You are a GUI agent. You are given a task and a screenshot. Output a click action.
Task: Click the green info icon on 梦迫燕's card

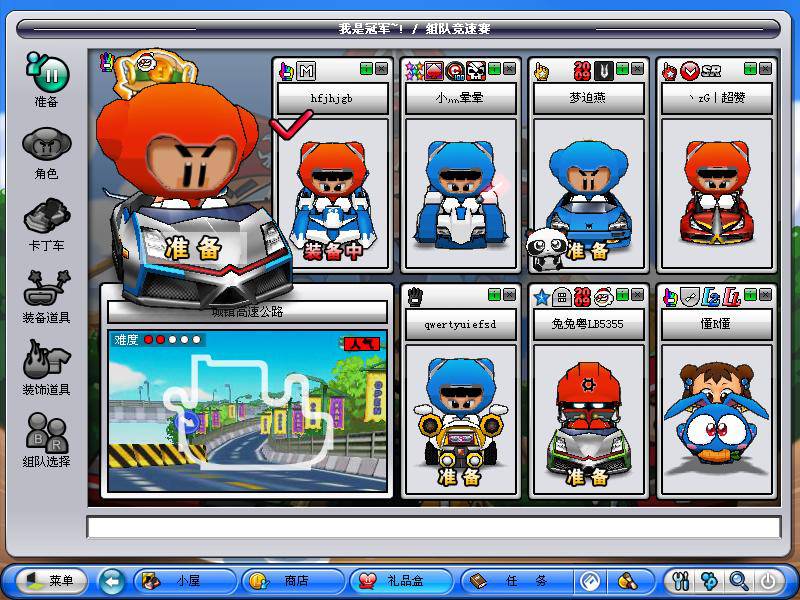click(622, 69)
